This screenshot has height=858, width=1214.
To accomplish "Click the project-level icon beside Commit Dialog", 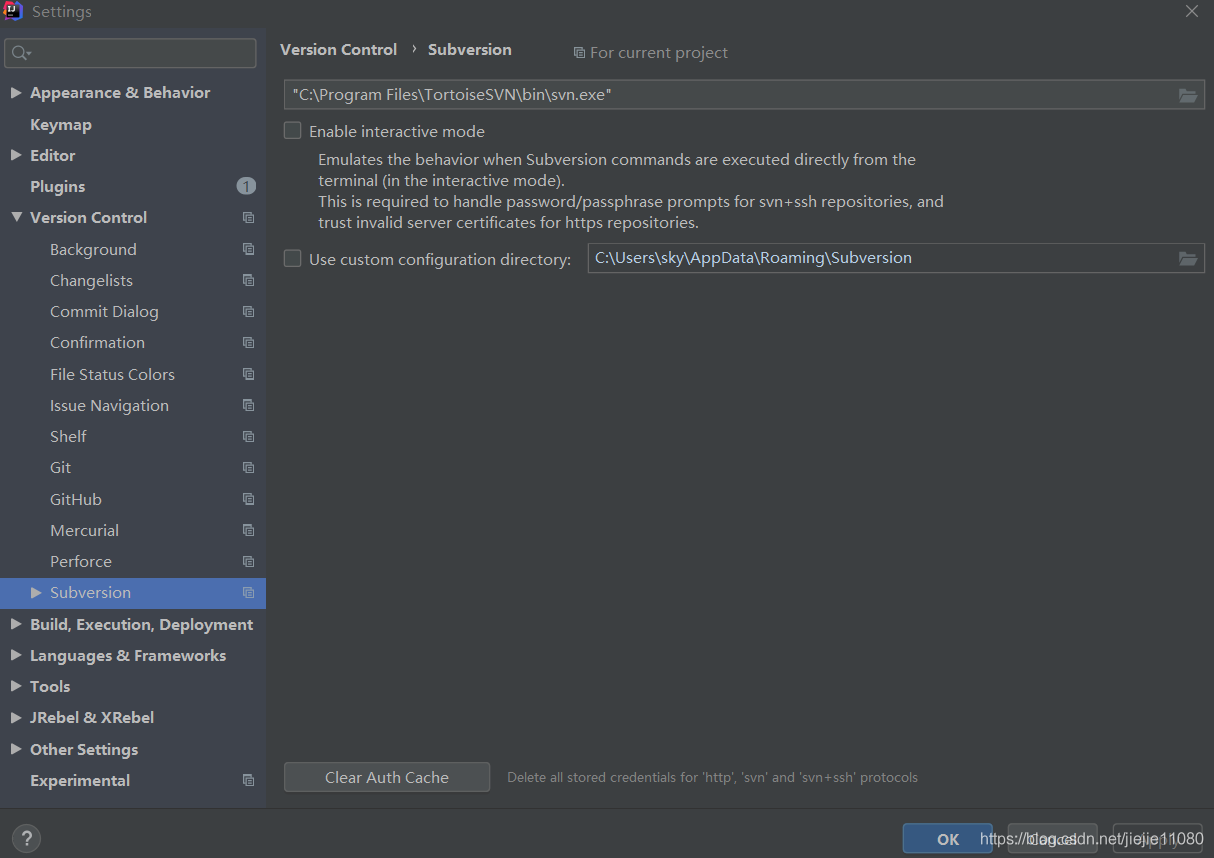I will (x=248, y=312).
